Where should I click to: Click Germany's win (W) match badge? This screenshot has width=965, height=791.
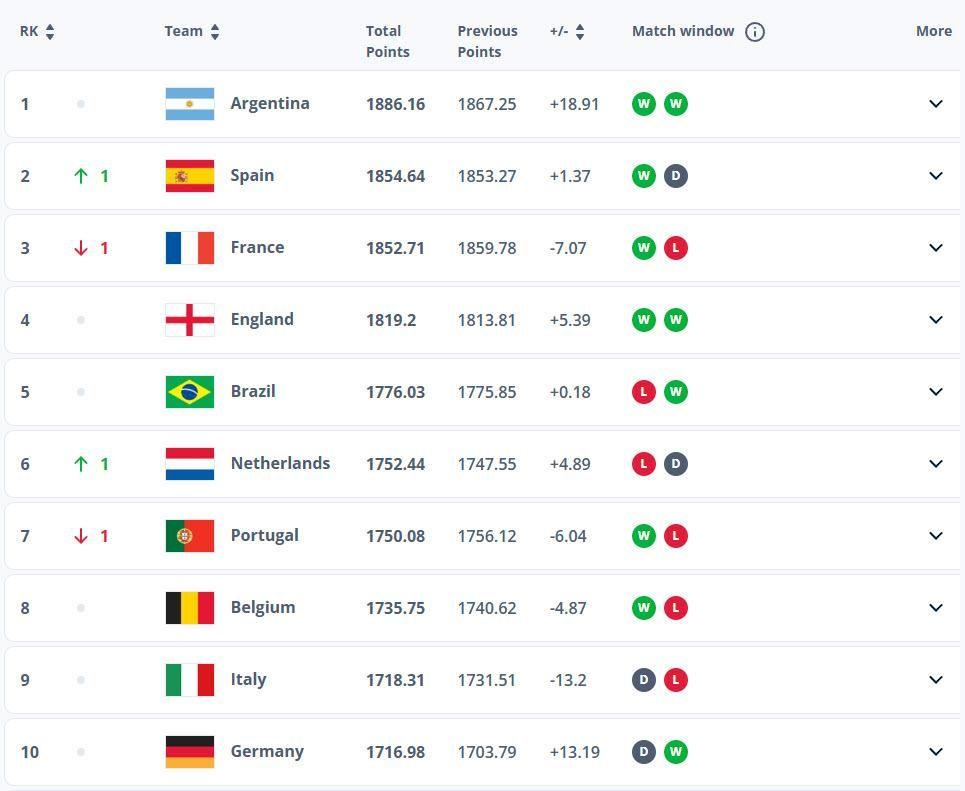tap(676, 752)
